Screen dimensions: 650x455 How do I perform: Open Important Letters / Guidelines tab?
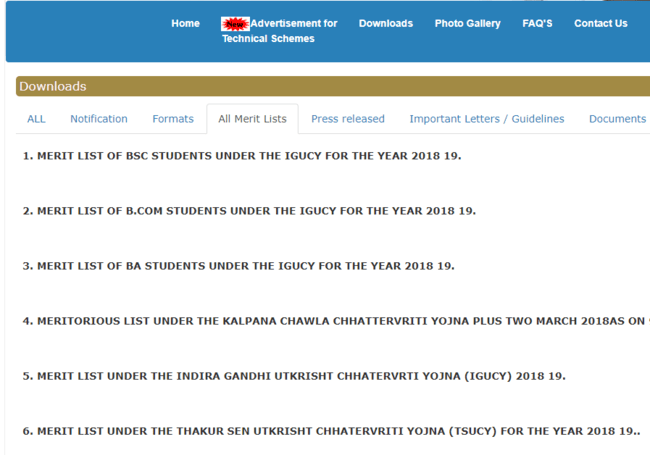tap(486, 119)
